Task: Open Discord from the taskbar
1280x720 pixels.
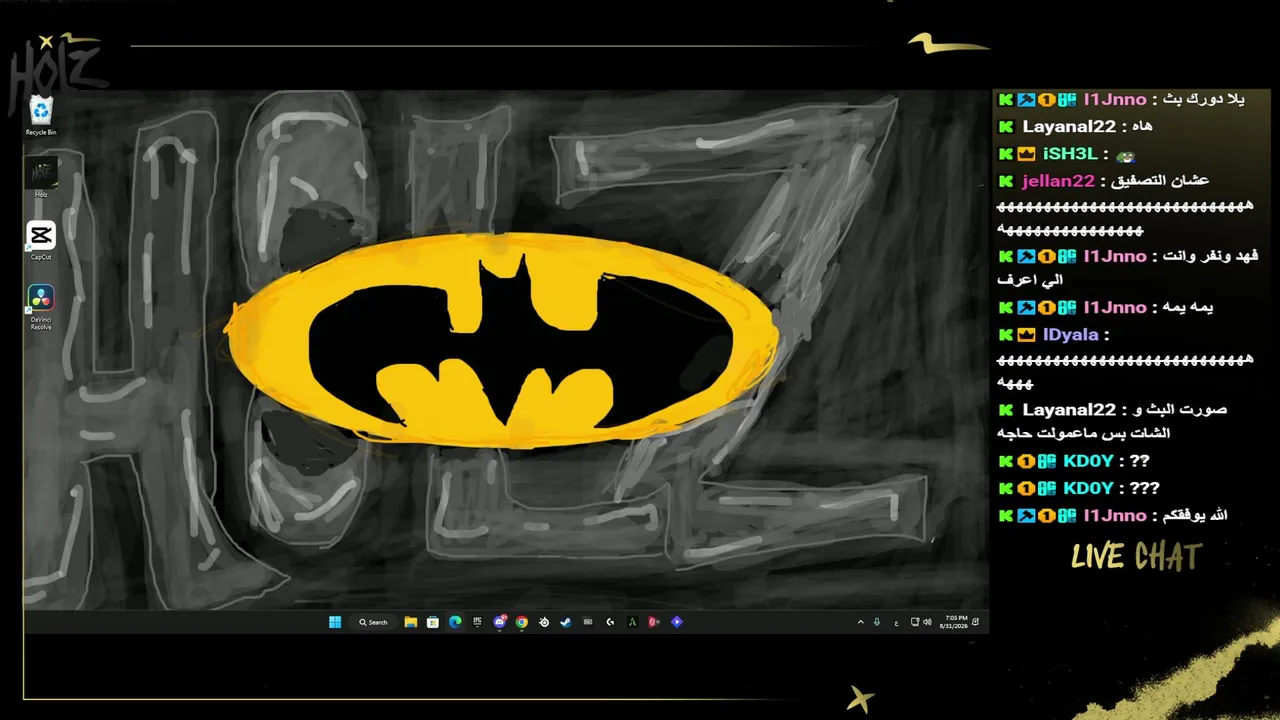Action: click(x=500, y=622)
